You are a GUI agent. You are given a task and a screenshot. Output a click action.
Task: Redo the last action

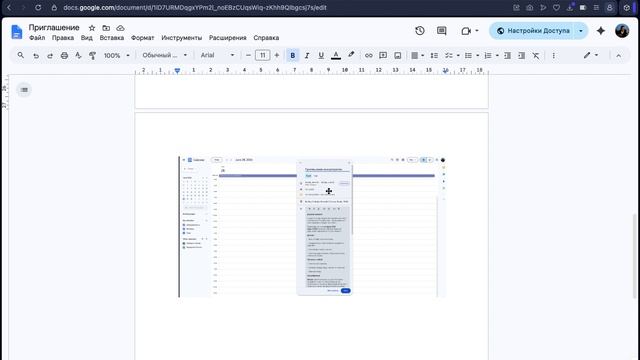pos(50,56)
